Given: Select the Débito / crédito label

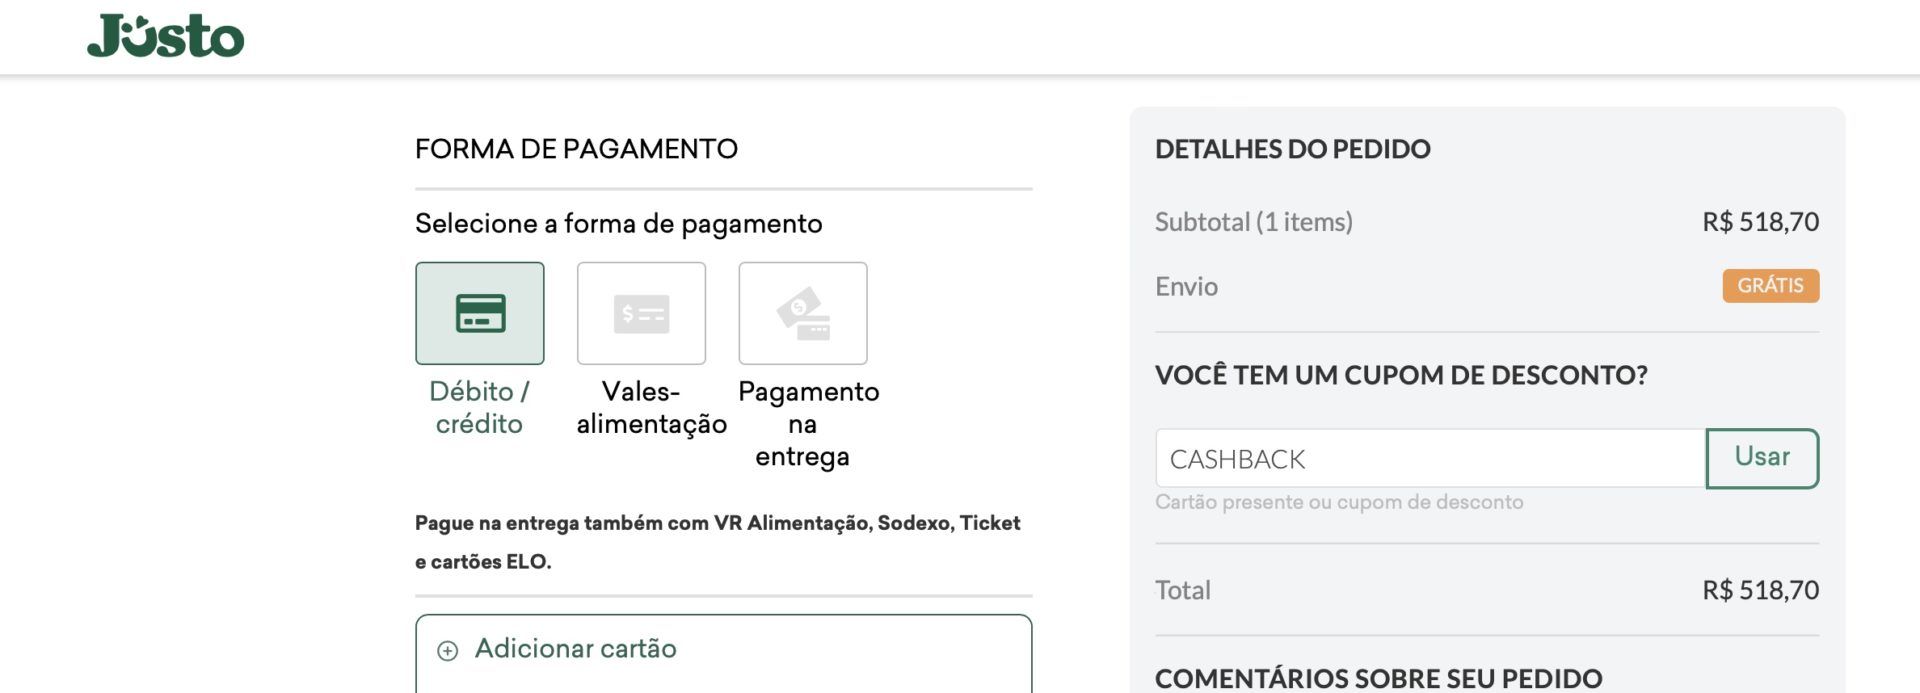Looking at the screenshot, I should [x=479, y=407].
